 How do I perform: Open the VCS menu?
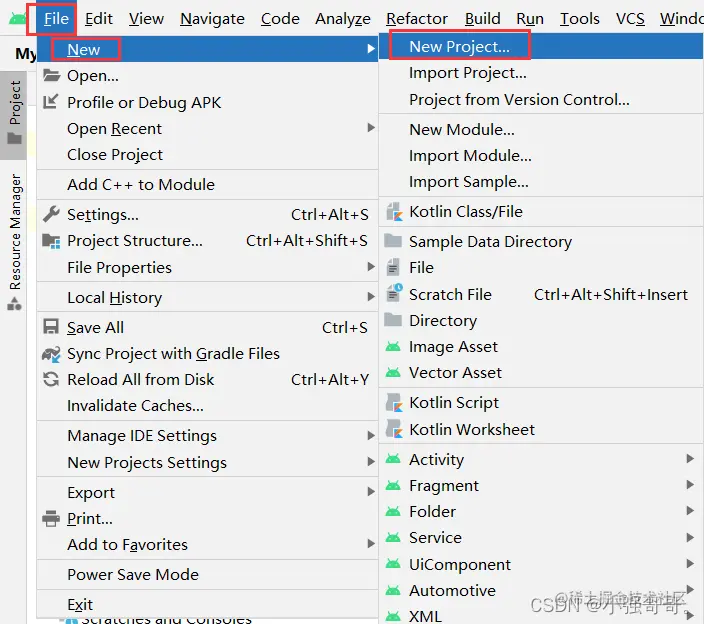630,19
